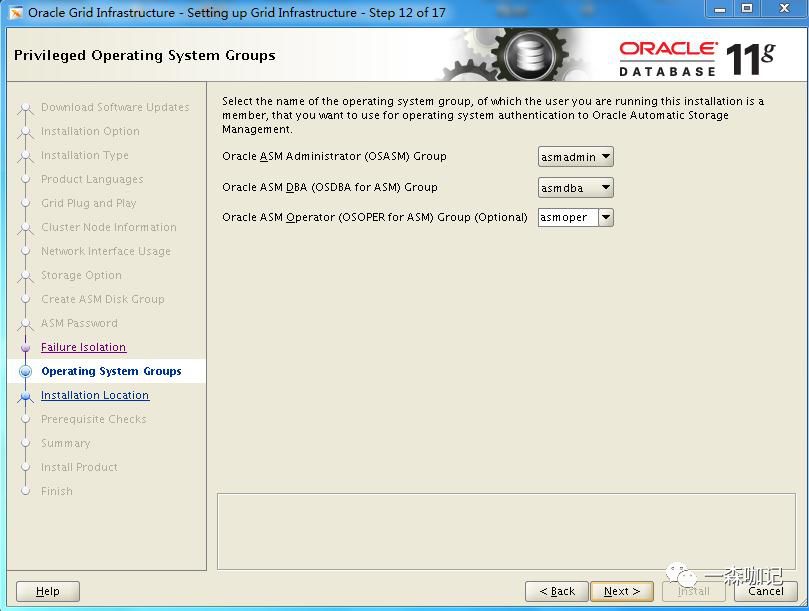Screen dimensions: 809x611
Task: Cancel the Grid Infrastructure installation
Action: click(766, 591)
